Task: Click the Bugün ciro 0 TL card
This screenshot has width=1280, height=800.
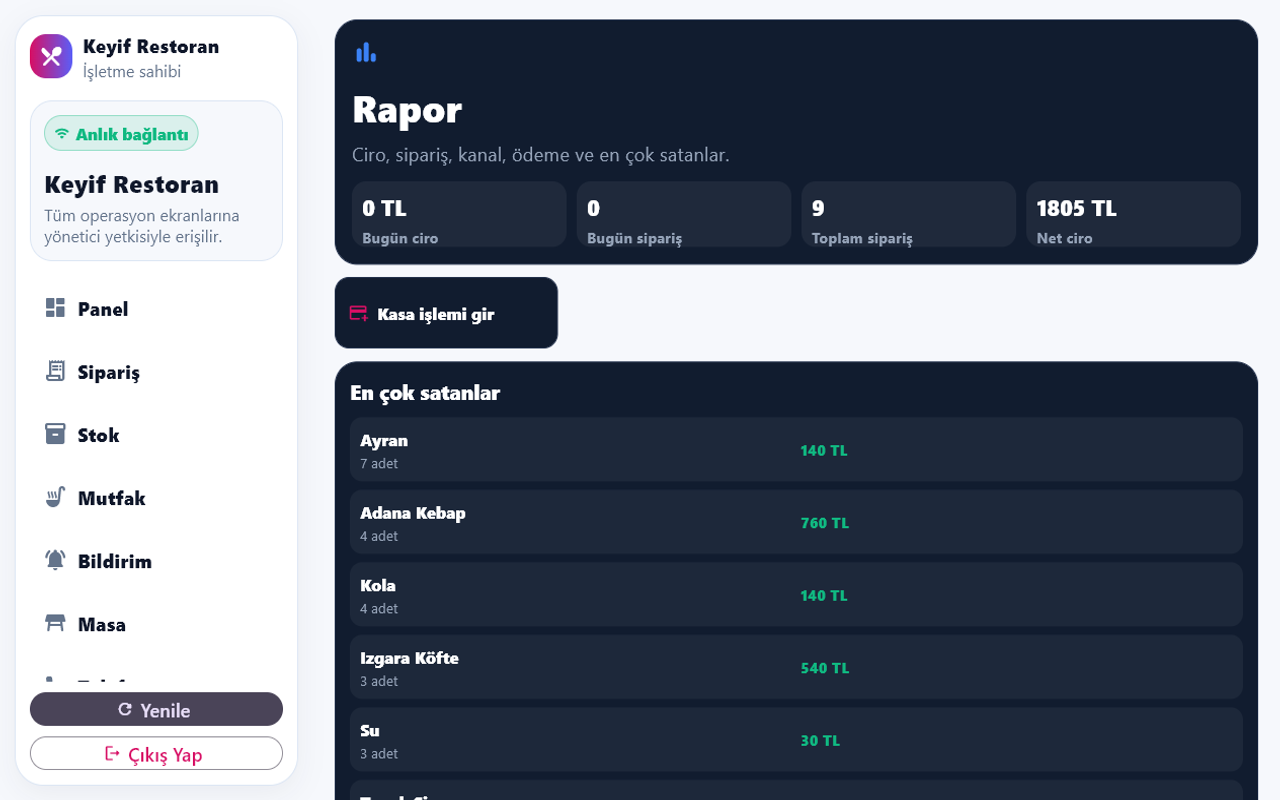Action: (x=459, y=214)
